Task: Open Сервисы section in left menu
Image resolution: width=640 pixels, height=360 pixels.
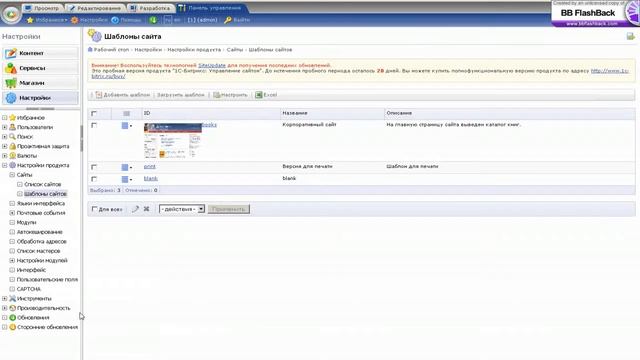Action: click(x=40, y=68)
